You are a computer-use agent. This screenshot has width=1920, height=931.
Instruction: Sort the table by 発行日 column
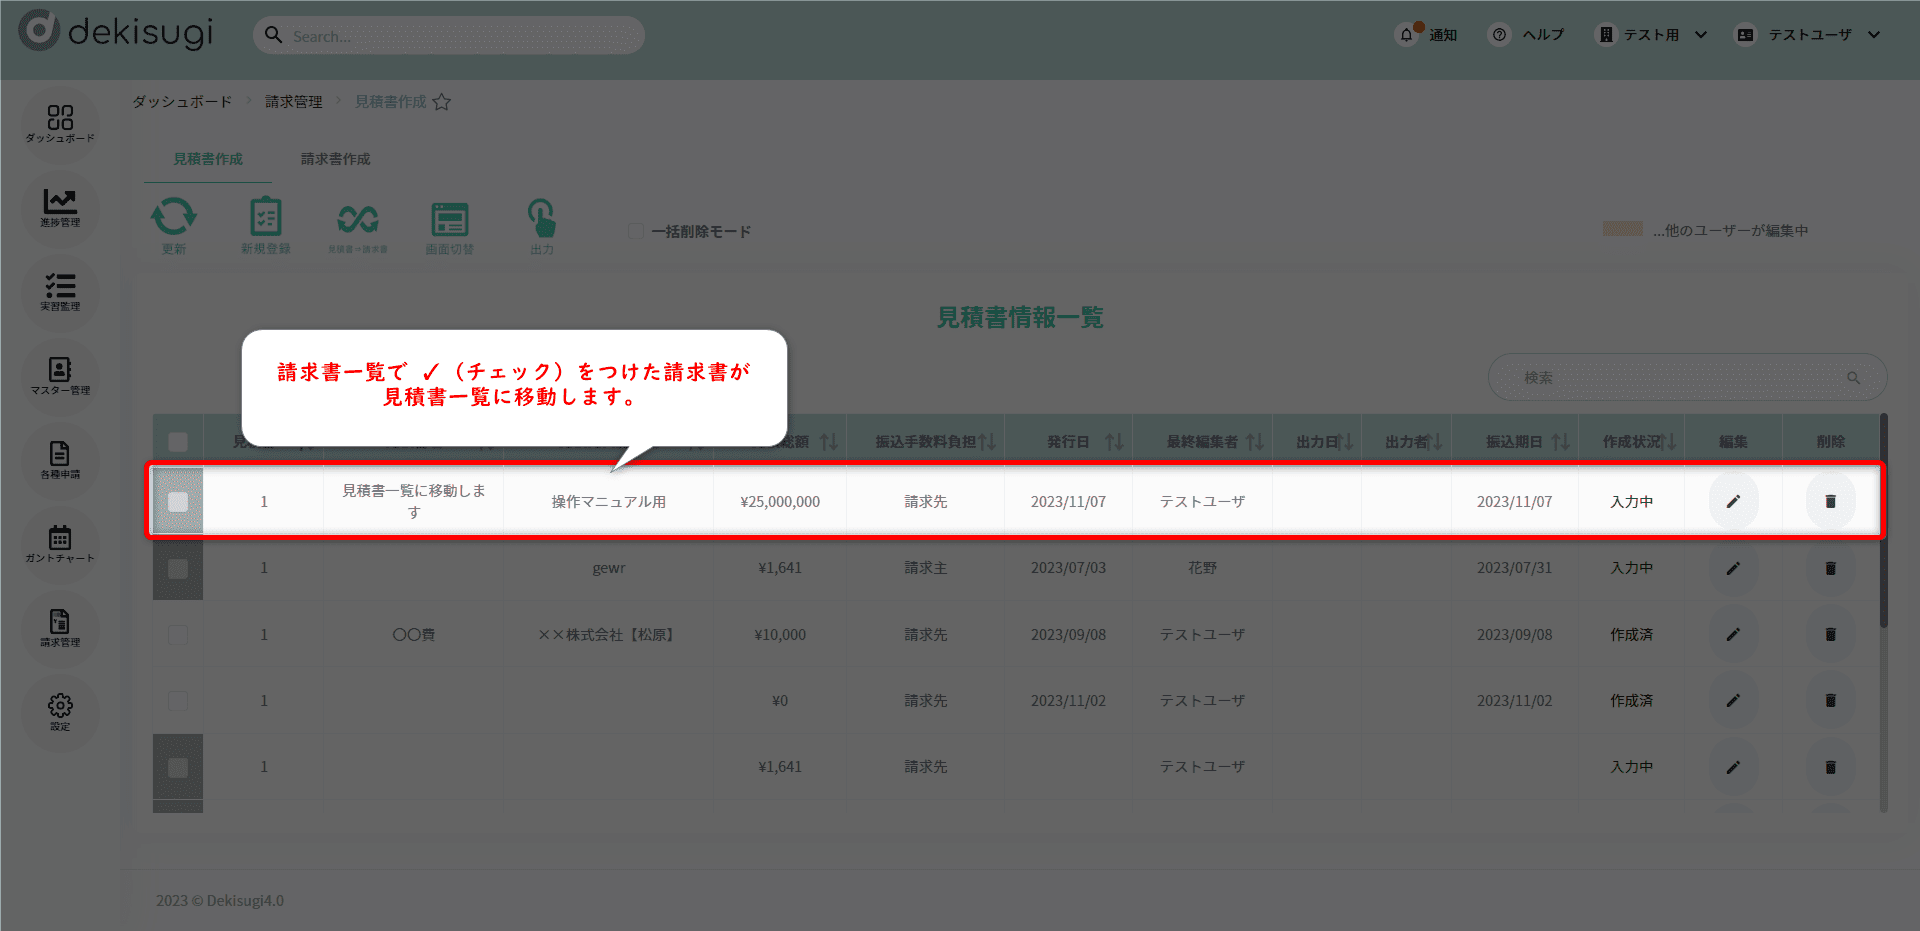[x=1114, y=441]
